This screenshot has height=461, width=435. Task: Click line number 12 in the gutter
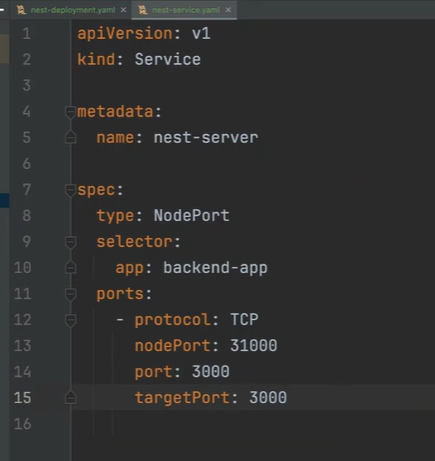[23, 320]
